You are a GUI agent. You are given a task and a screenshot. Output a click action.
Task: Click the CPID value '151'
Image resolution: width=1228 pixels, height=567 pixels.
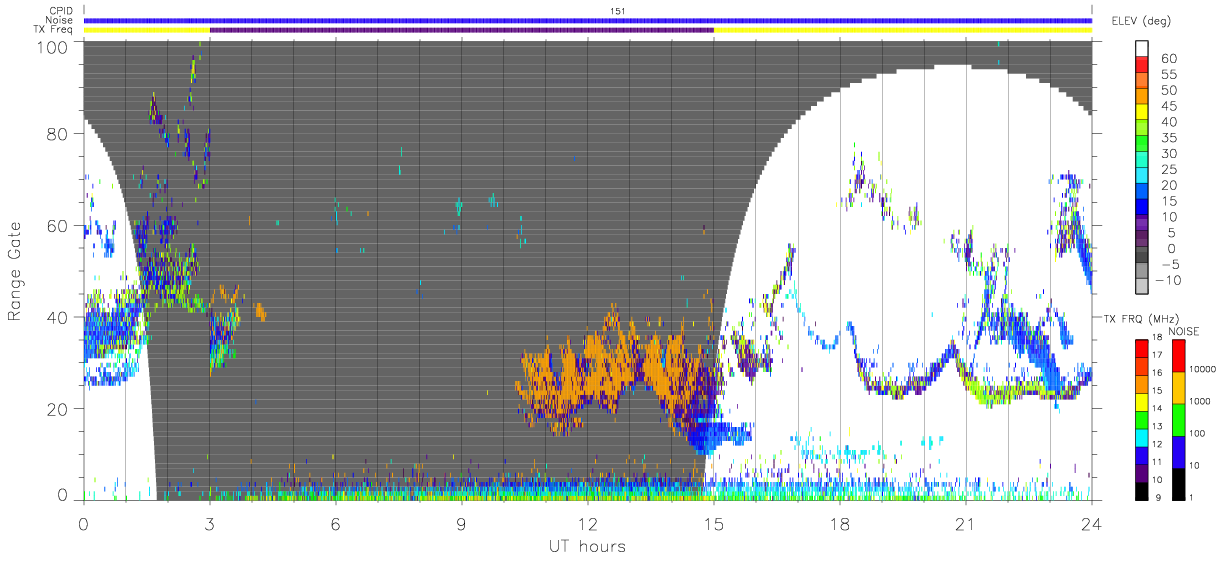tap(617, 11)
